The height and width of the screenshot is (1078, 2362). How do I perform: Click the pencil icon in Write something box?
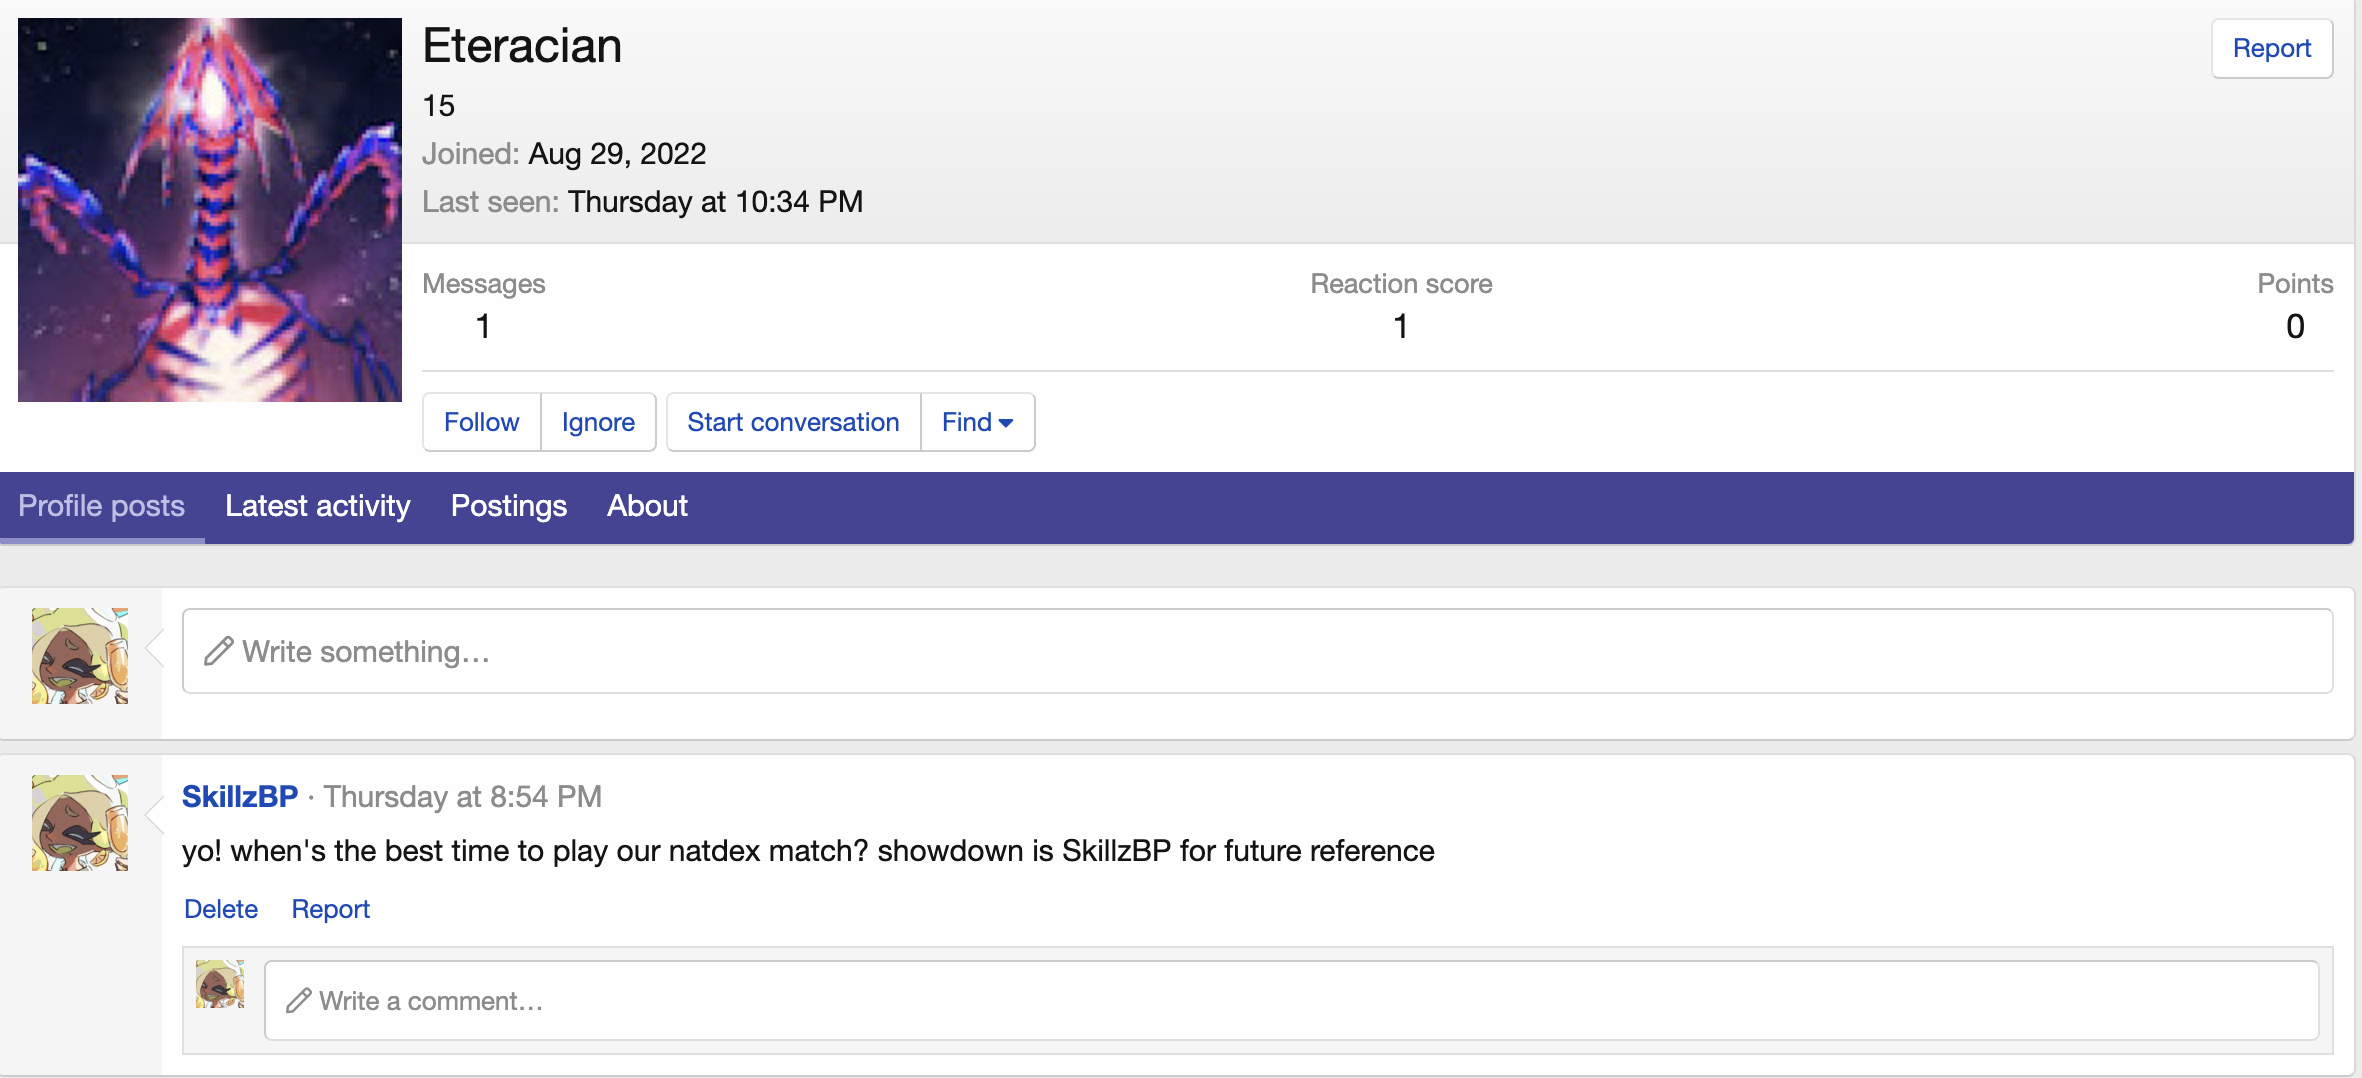click(x=219, y=651)
